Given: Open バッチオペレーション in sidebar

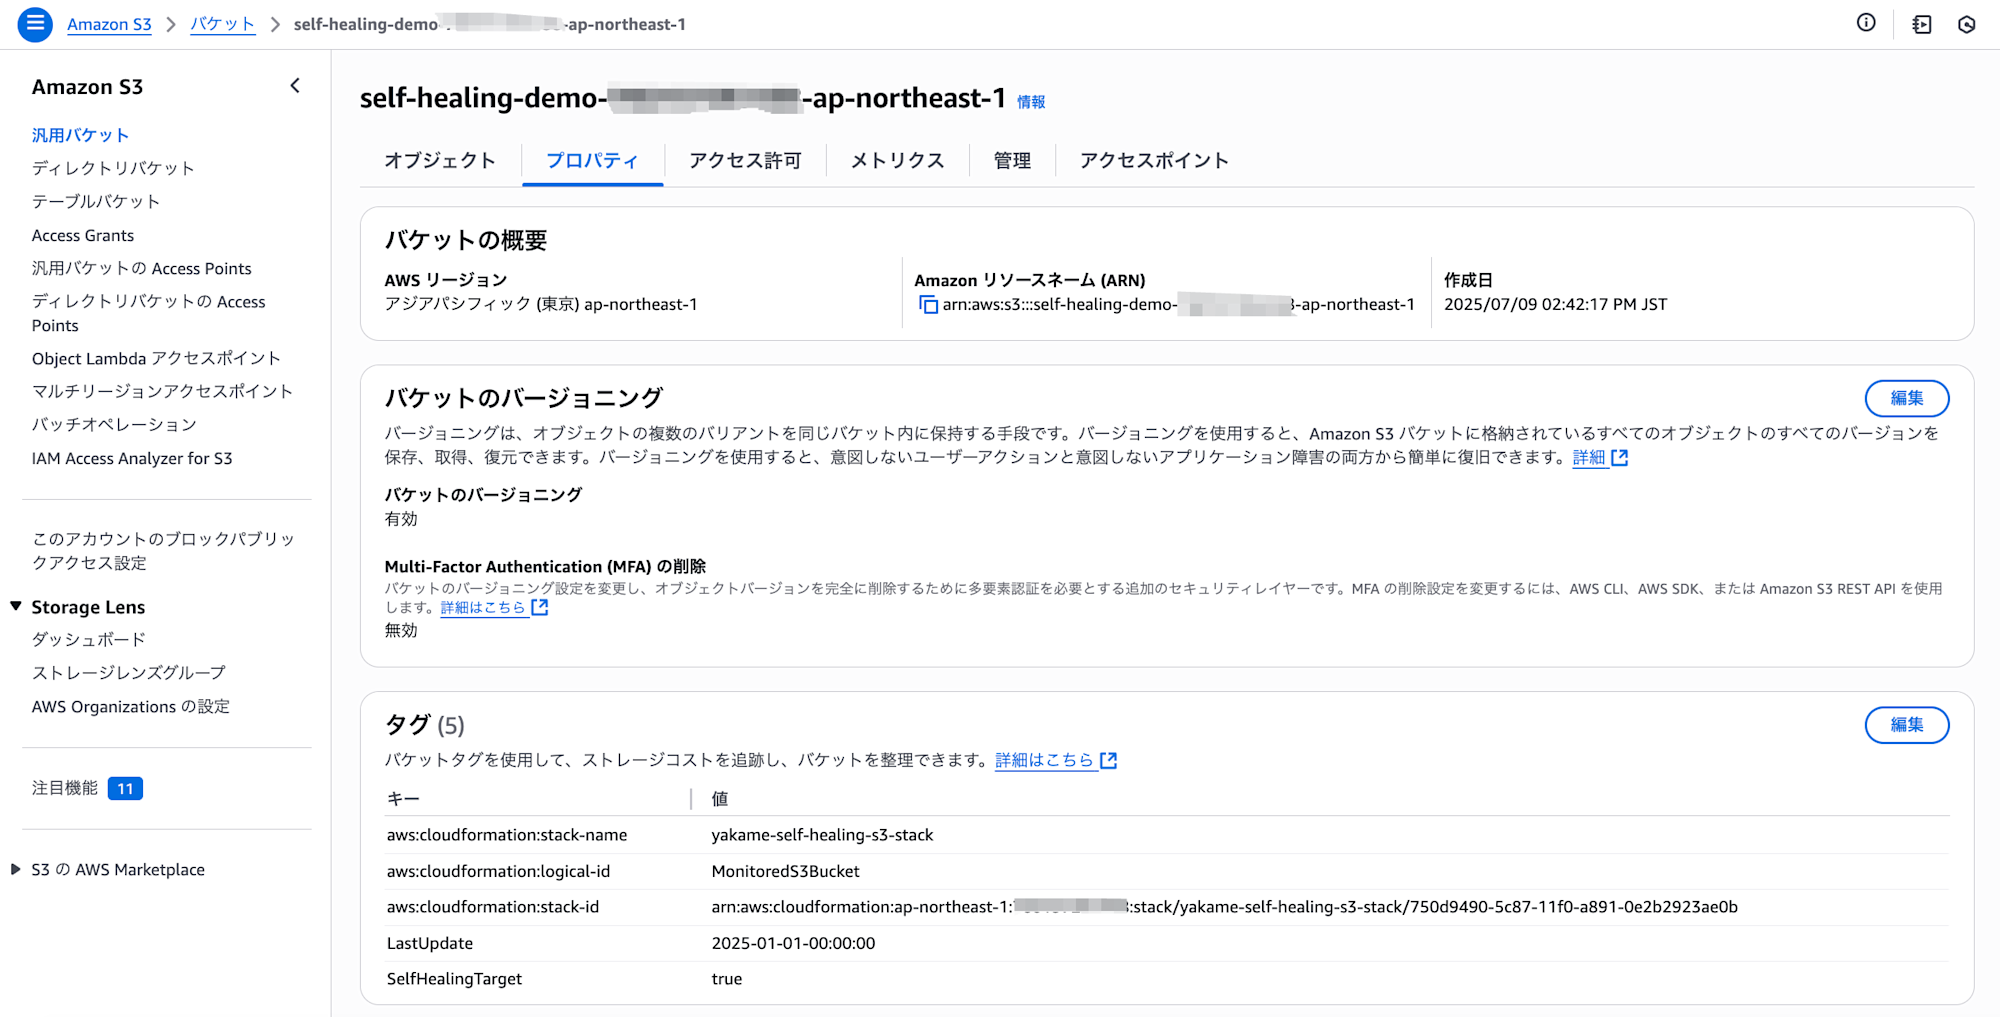Looking at the screenshot, I should click(114, 424).
